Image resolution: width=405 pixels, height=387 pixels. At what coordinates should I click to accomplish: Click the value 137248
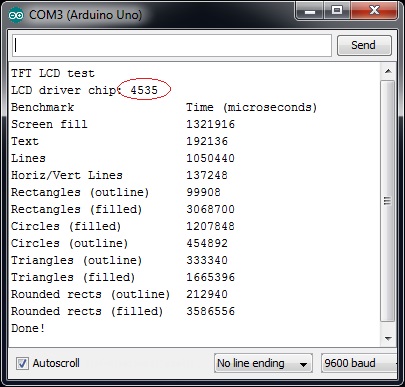207,175
